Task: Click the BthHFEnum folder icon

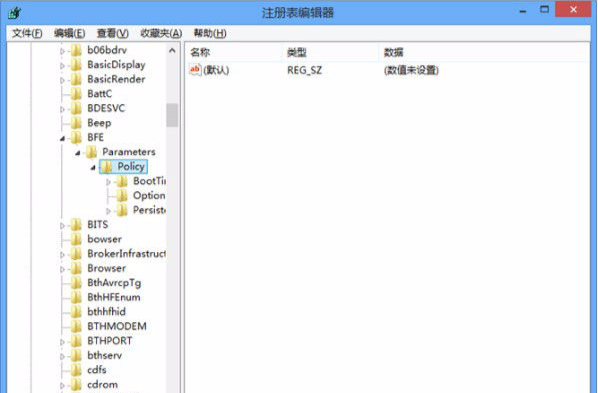Action: 76,297
